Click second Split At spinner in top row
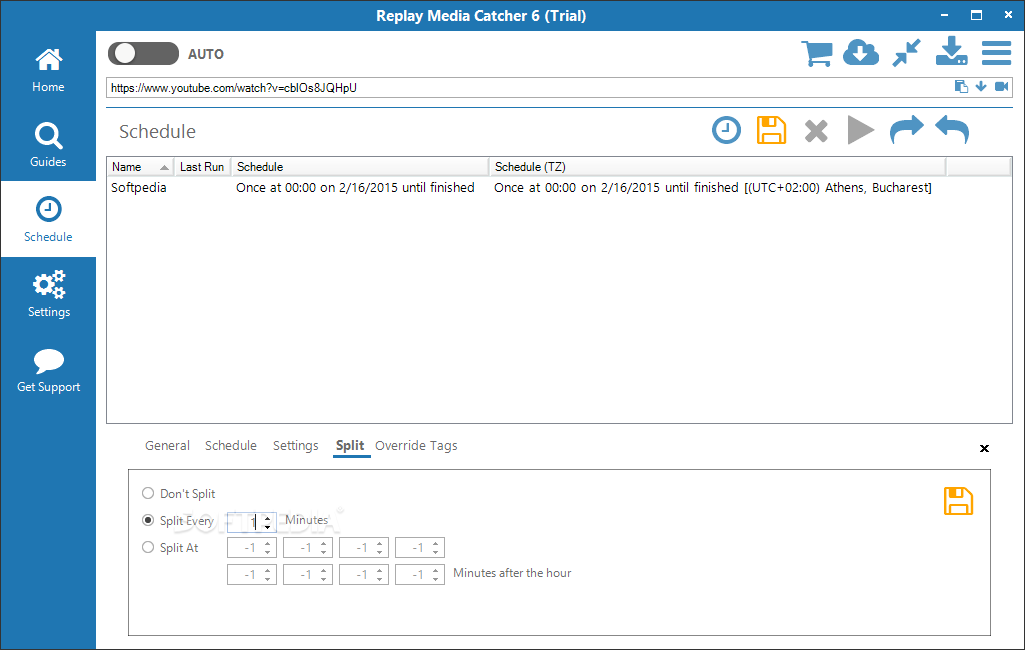Image resolution: width=1025 pixels, height=650 pixels. point(308,548)
